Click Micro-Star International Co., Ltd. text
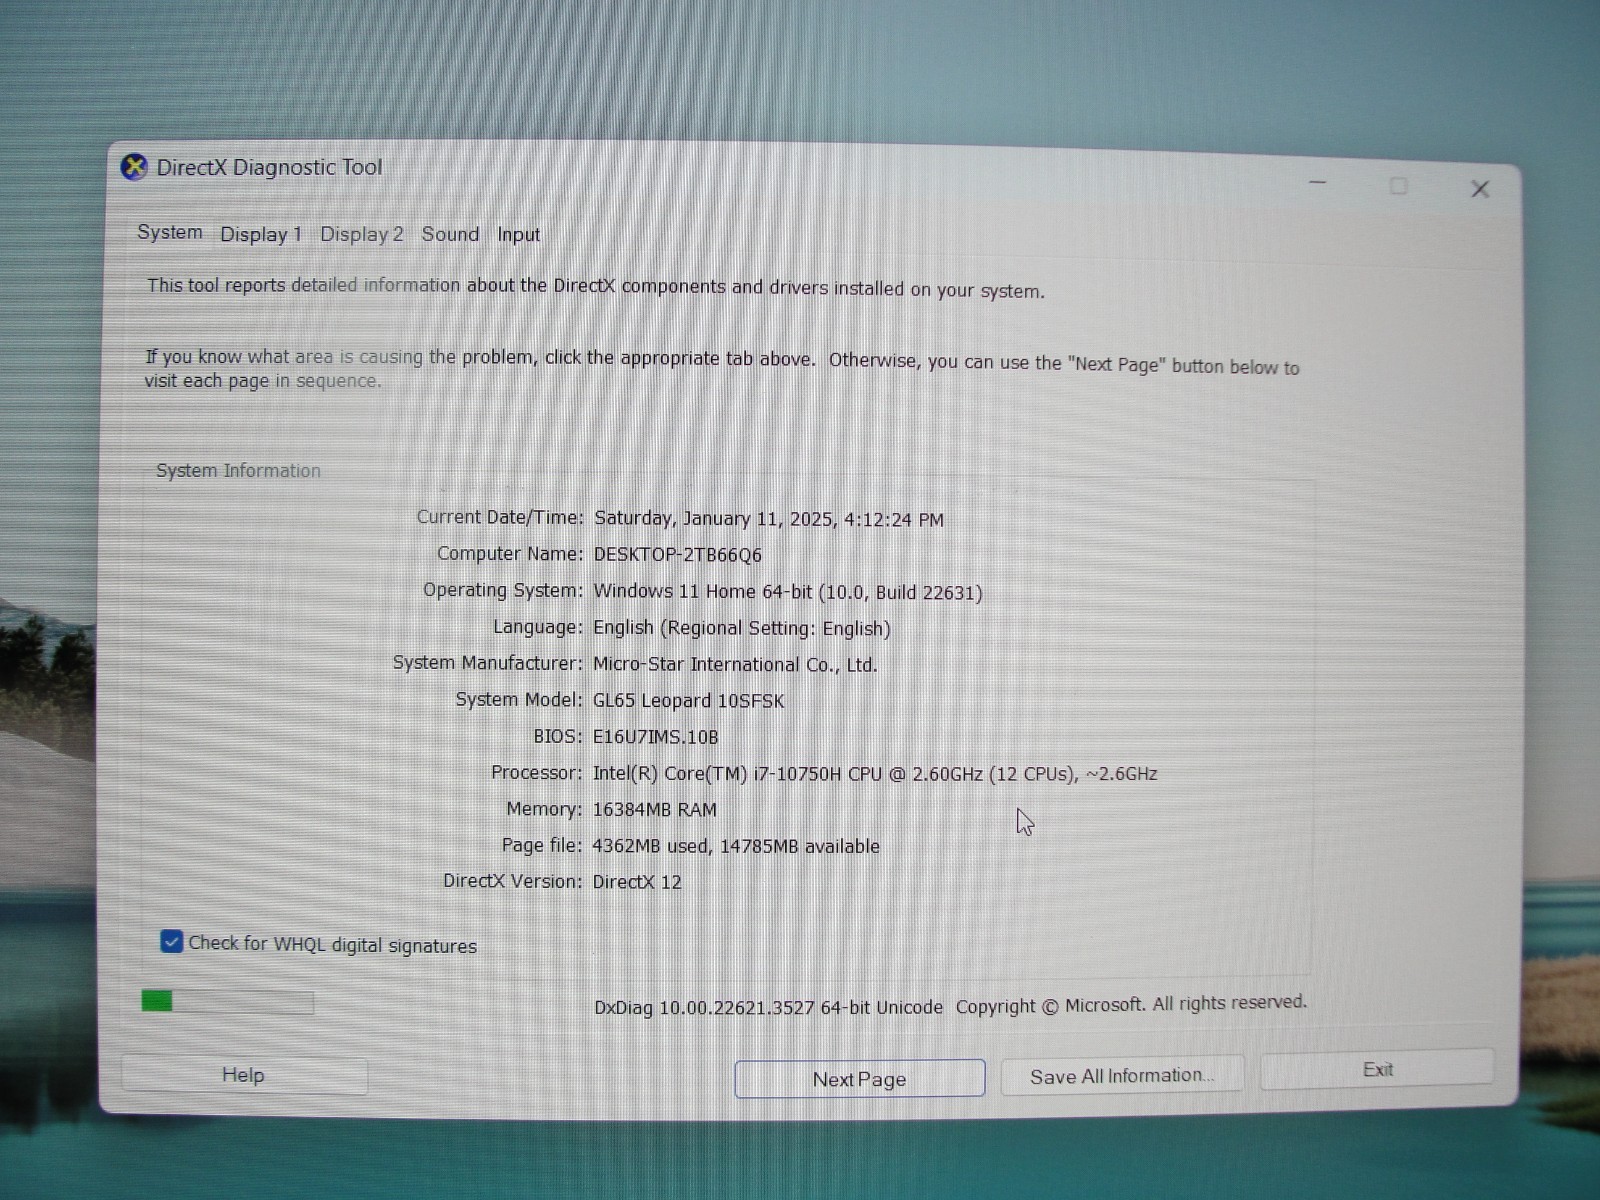This screenshot has height=1200, width=1600. point(735,665)
